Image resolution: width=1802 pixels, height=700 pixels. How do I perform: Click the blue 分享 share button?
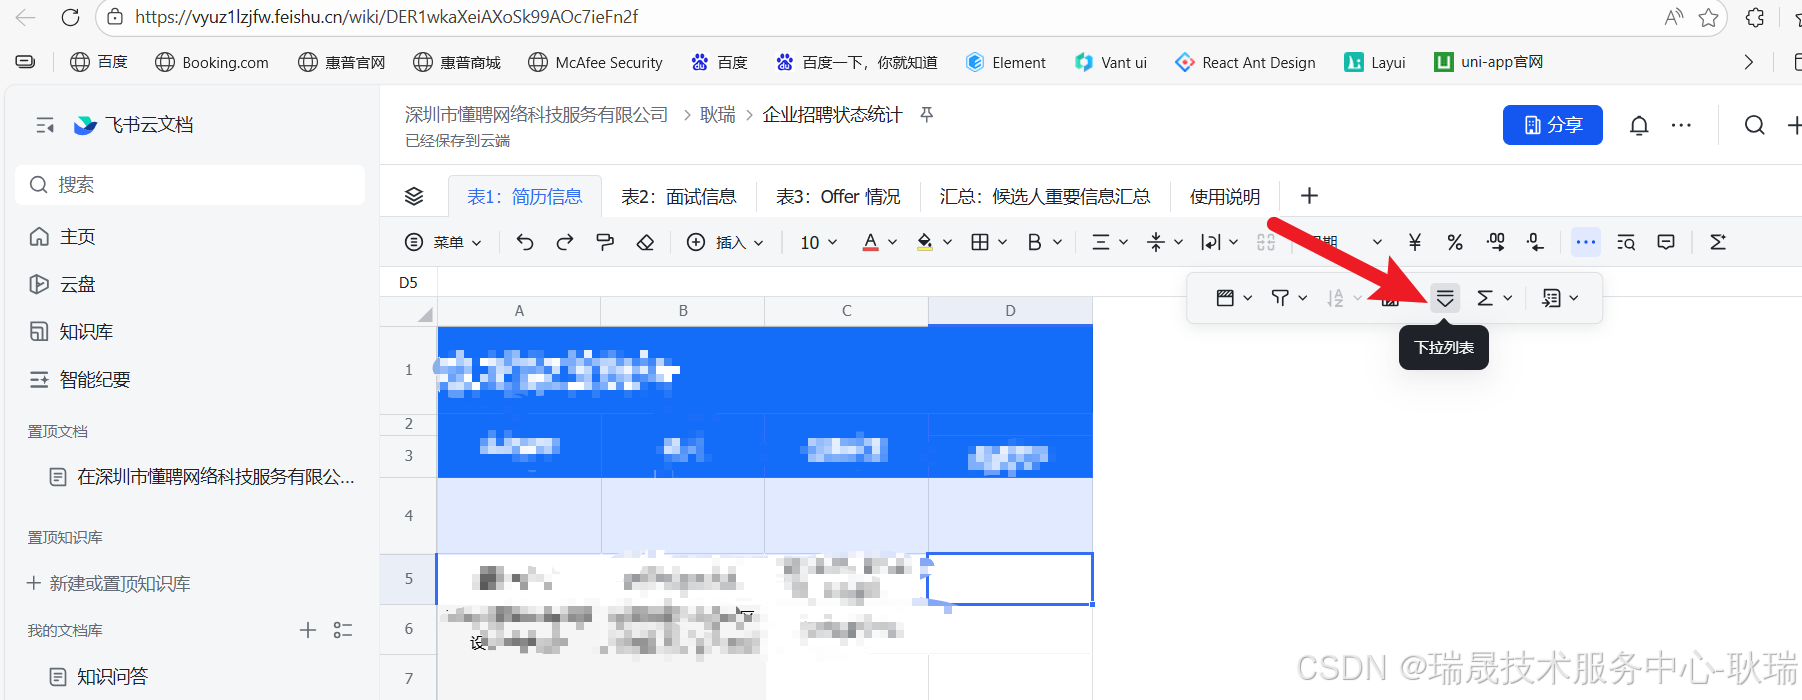1552,125
